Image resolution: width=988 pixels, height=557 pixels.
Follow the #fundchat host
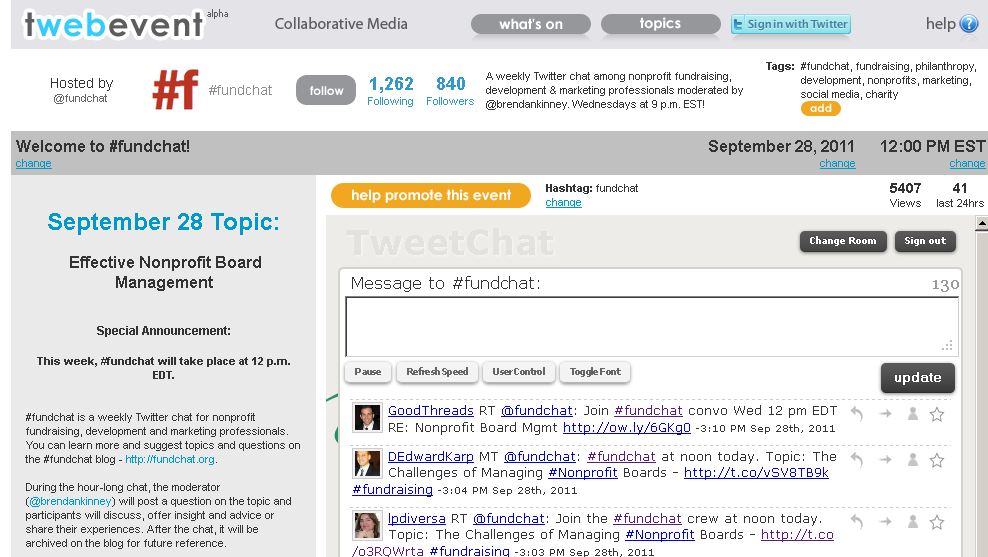coord(326,90)
